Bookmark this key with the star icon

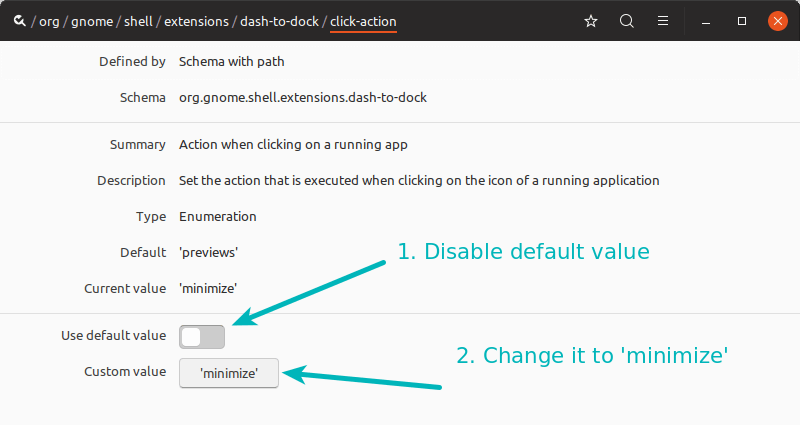coord(591,21)
